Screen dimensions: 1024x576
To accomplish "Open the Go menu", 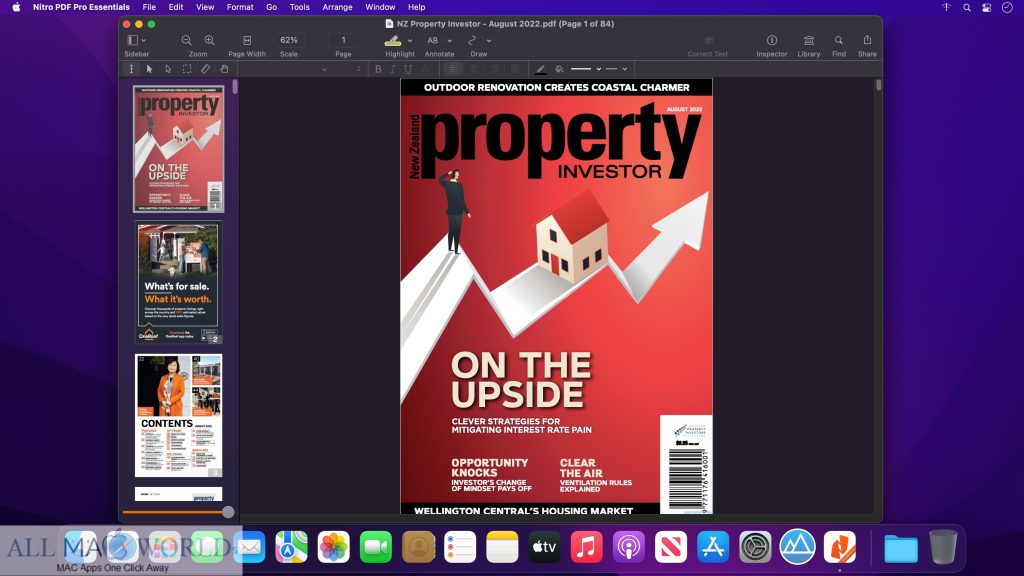I will point(271,7).
